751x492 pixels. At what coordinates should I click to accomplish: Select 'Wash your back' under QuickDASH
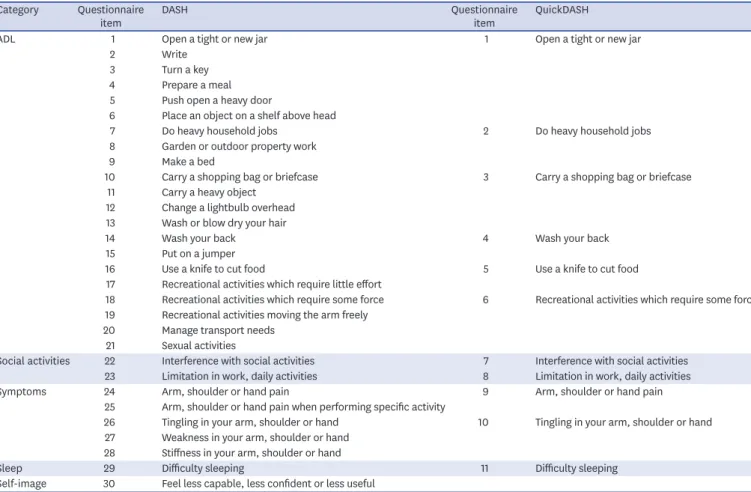click(x=572, y=238)
